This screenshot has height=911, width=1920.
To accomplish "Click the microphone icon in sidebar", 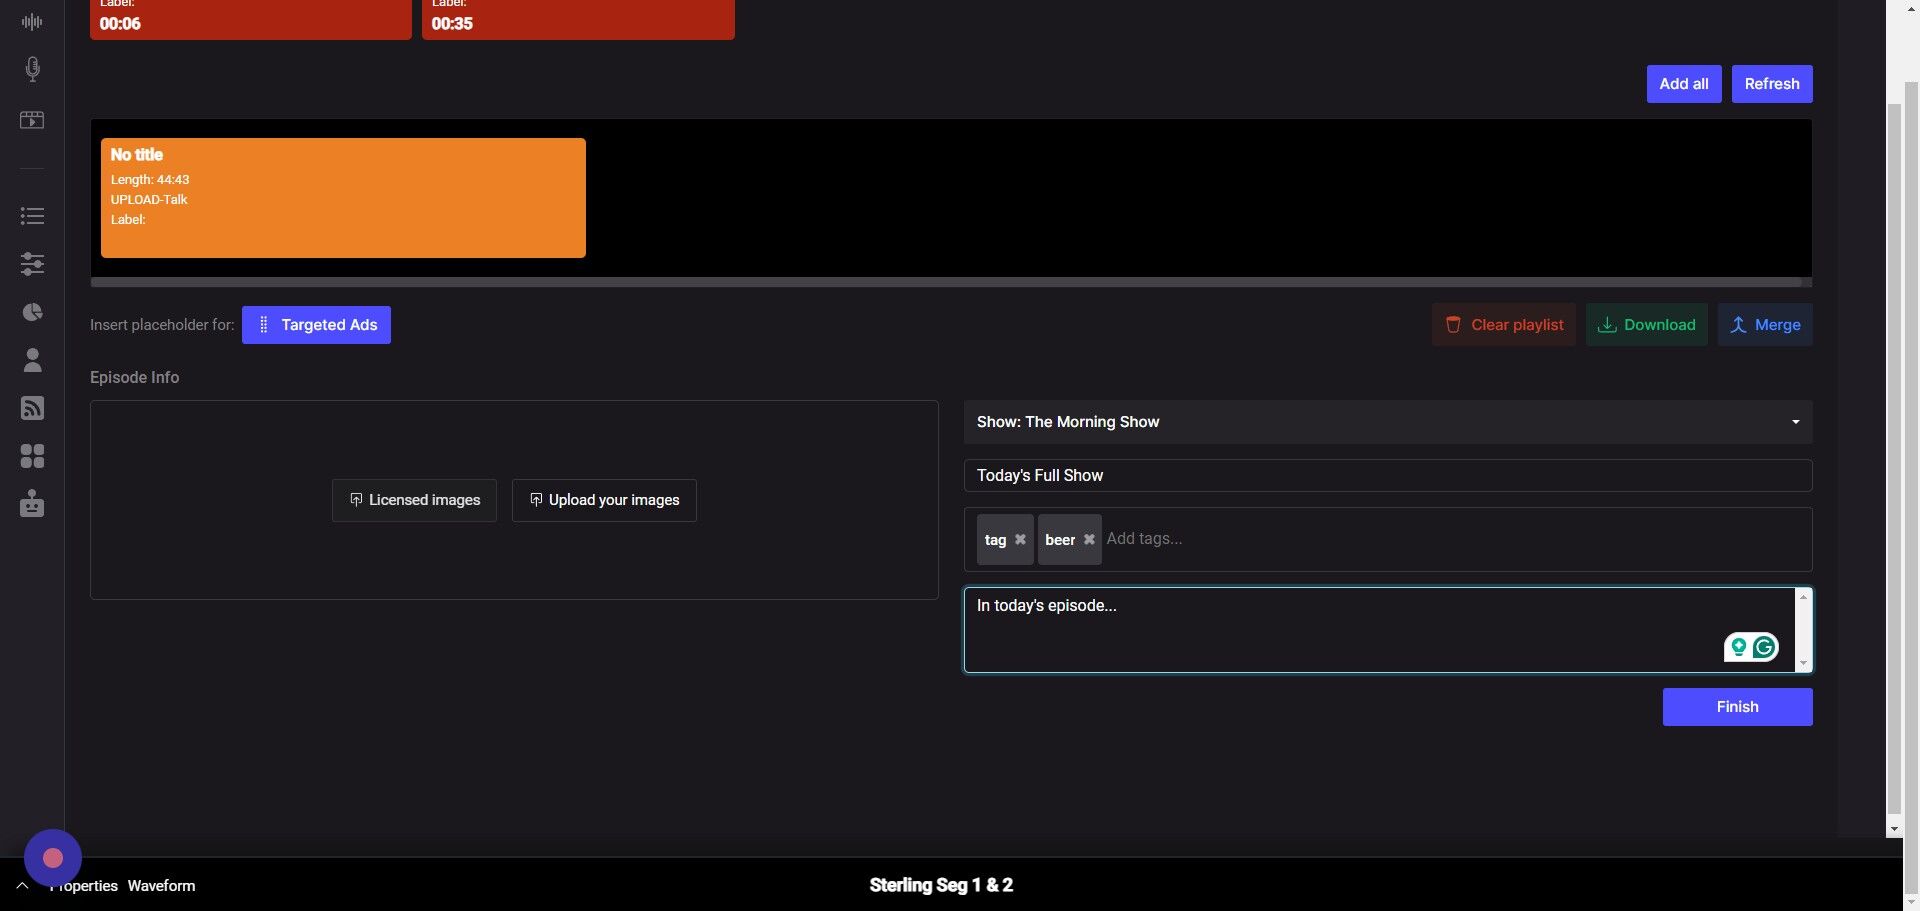I will pyautogui.click(x=32, y=69).
